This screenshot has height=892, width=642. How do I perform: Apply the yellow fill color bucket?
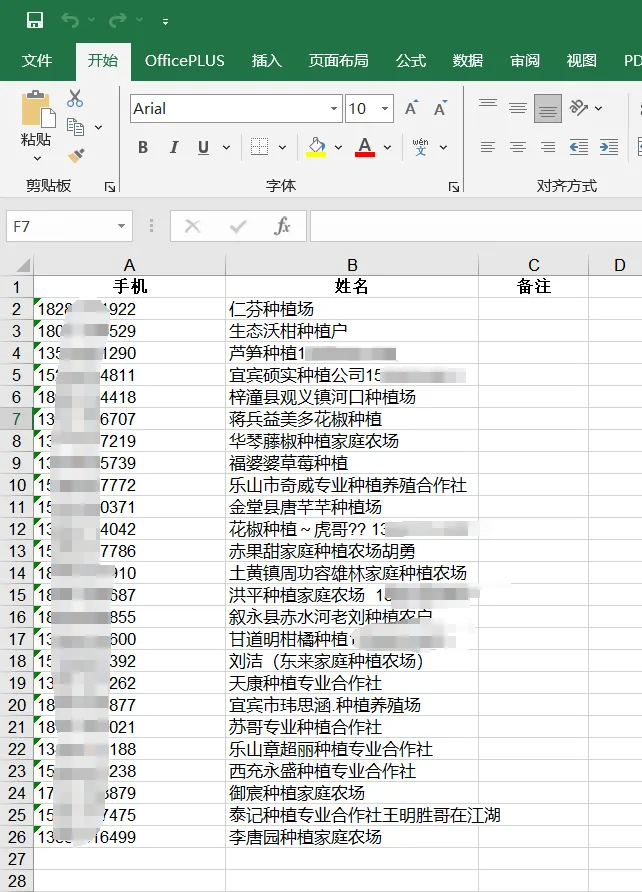point(317,148)
